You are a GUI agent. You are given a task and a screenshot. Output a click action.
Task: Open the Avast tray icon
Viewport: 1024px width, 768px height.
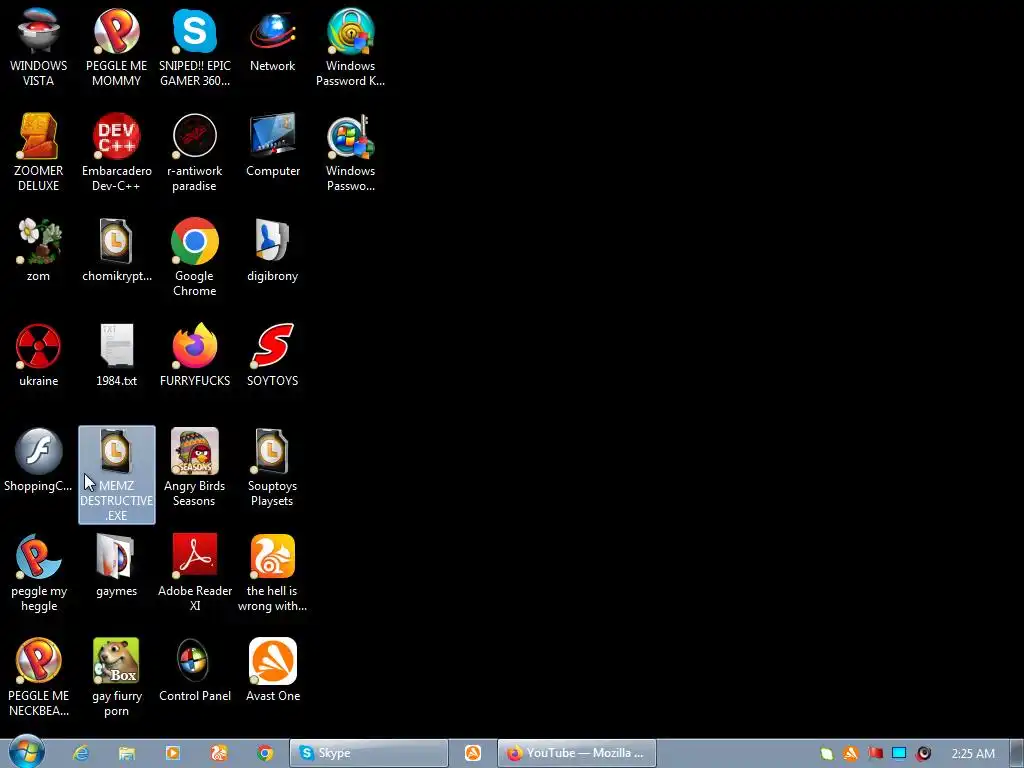pos(850,753)
